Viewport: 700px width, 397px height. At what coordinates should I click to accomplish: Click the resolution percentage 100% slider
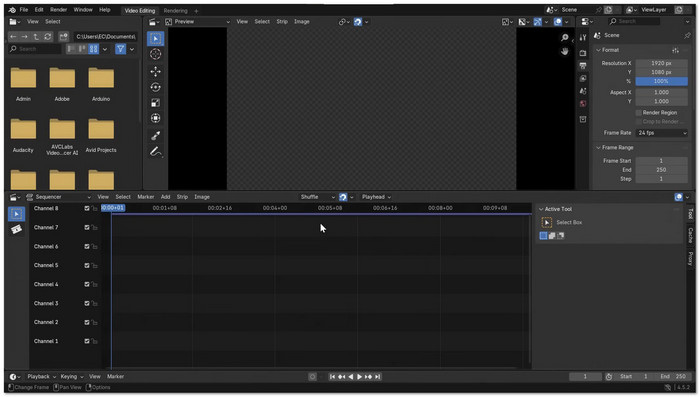click(662, 82)
